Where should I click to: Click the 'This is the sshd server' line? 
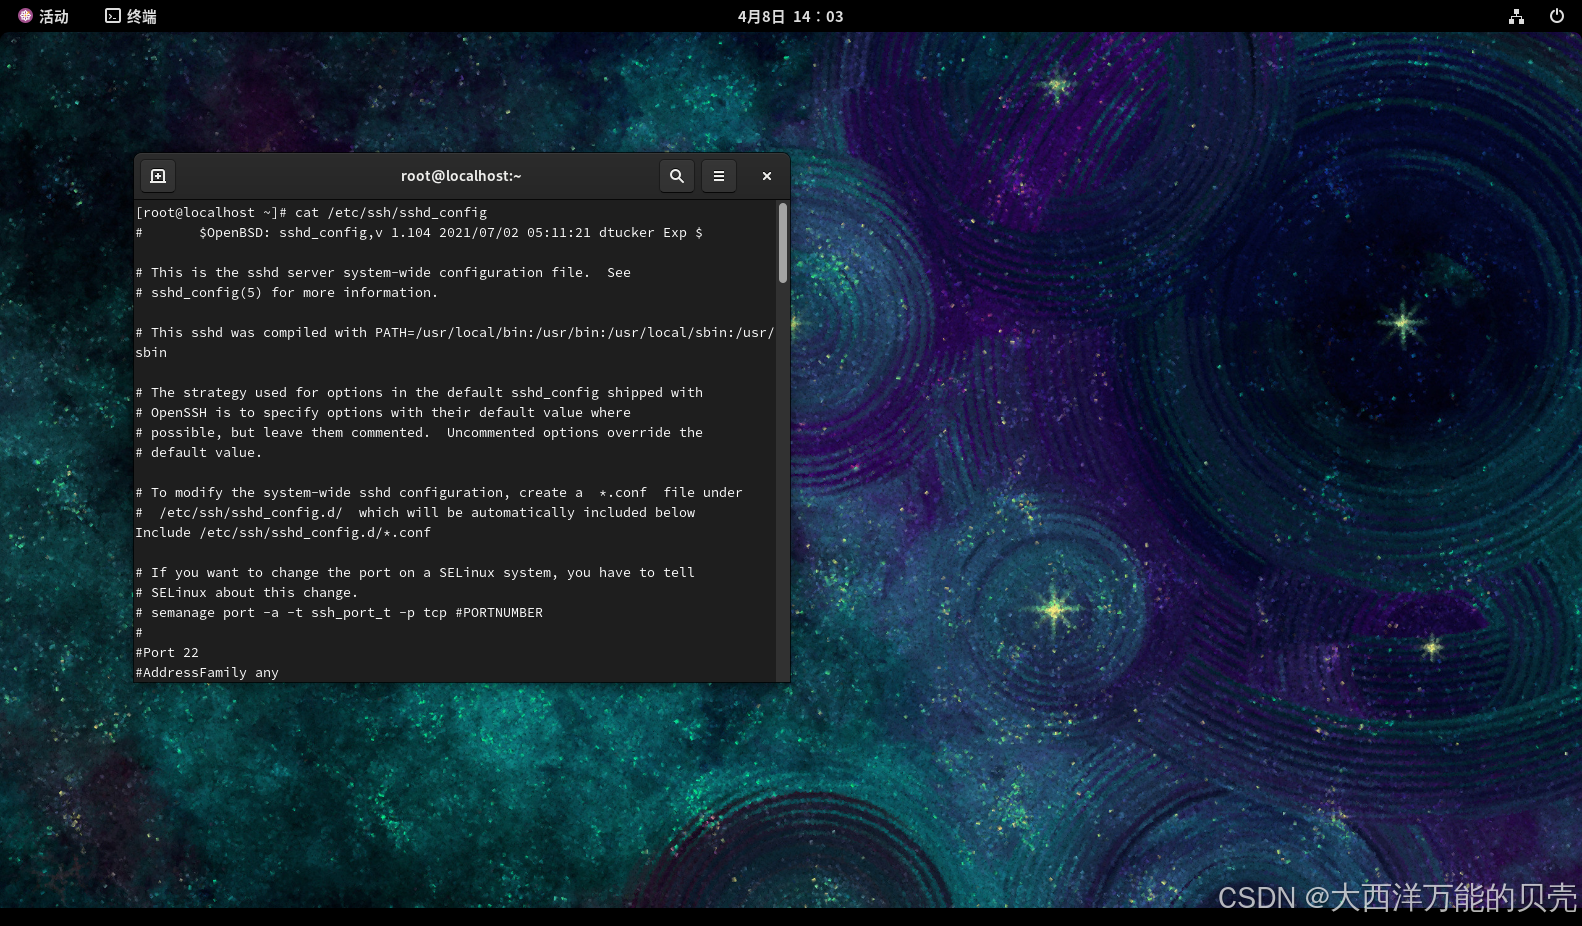coord(383,272)
